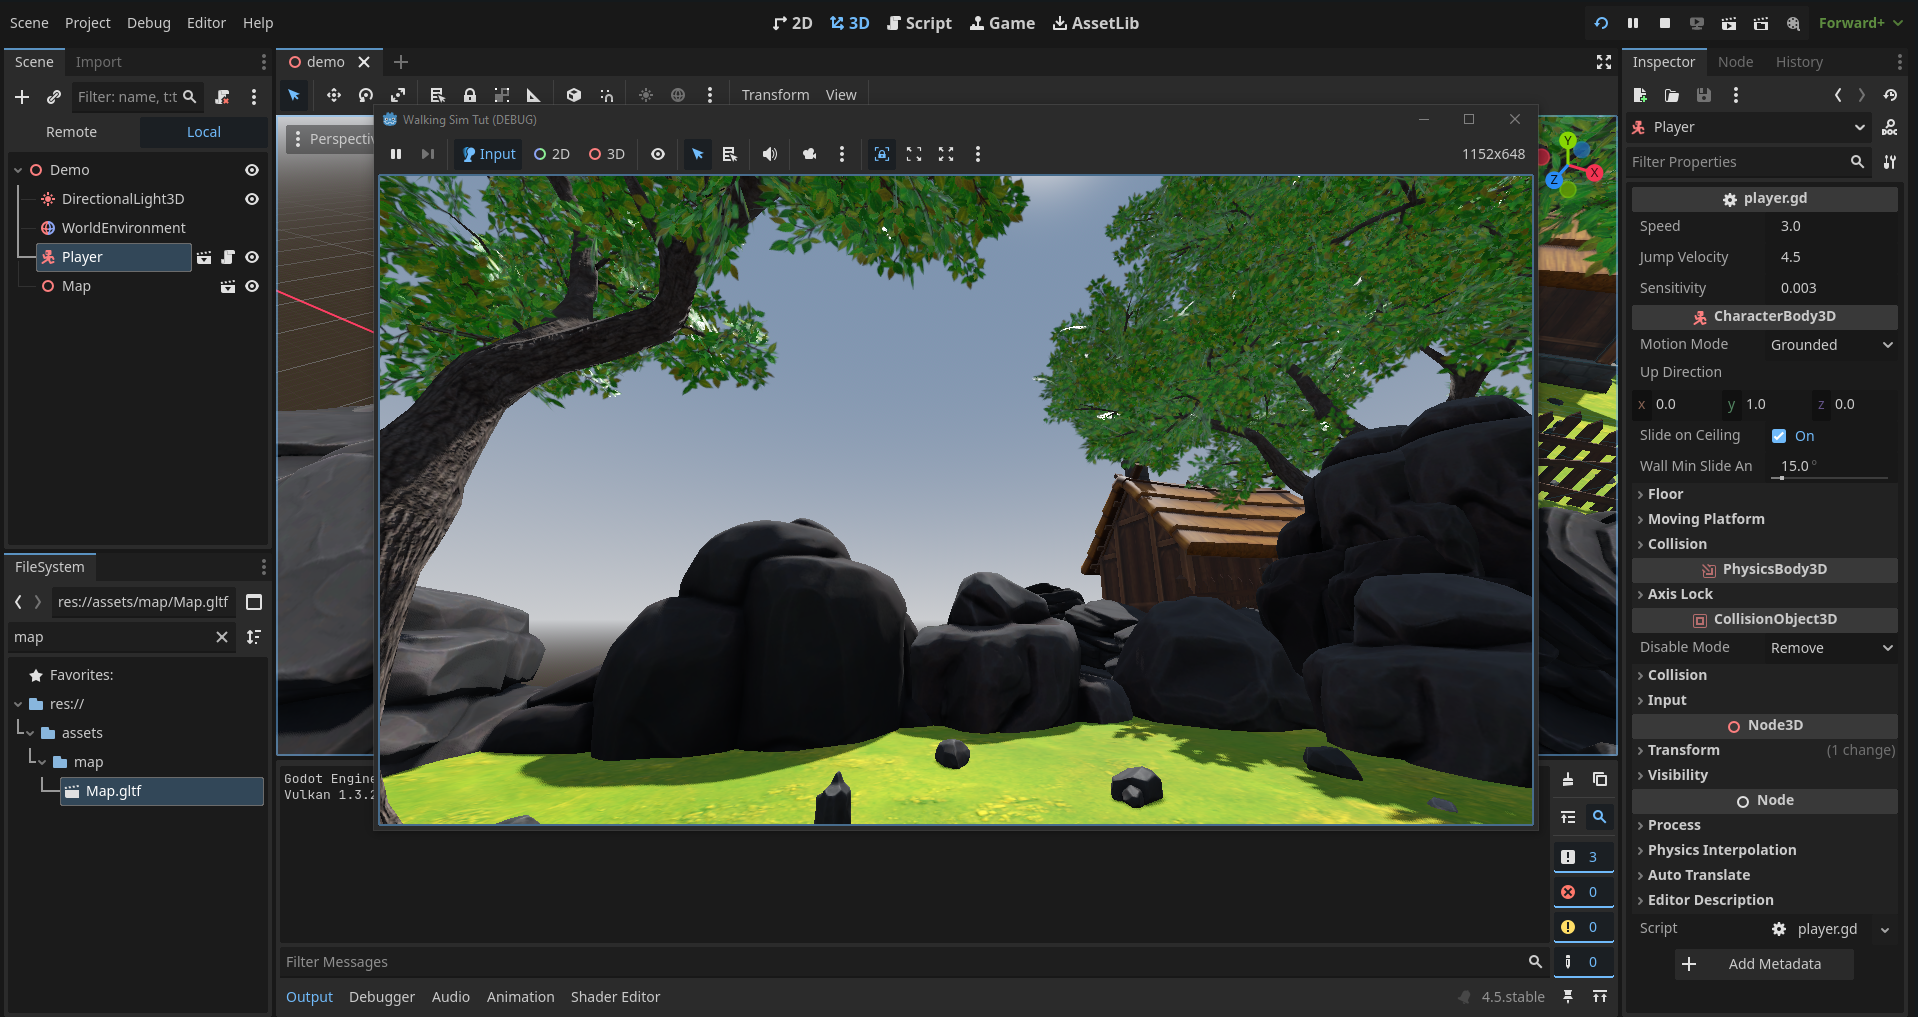This screenshot has width=1918, height=1017.
Task: Click the lock selected node icon
Action: (469, 95)
